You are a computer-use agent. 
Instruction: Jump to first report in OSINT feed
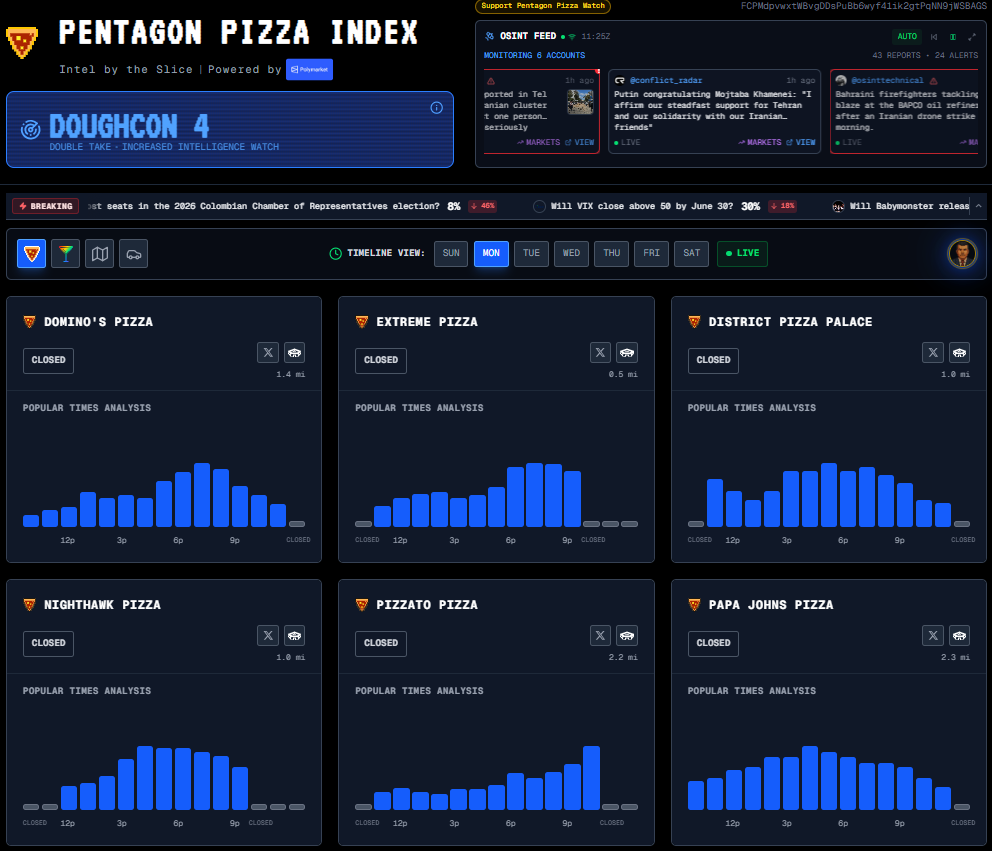click(934, 37)
